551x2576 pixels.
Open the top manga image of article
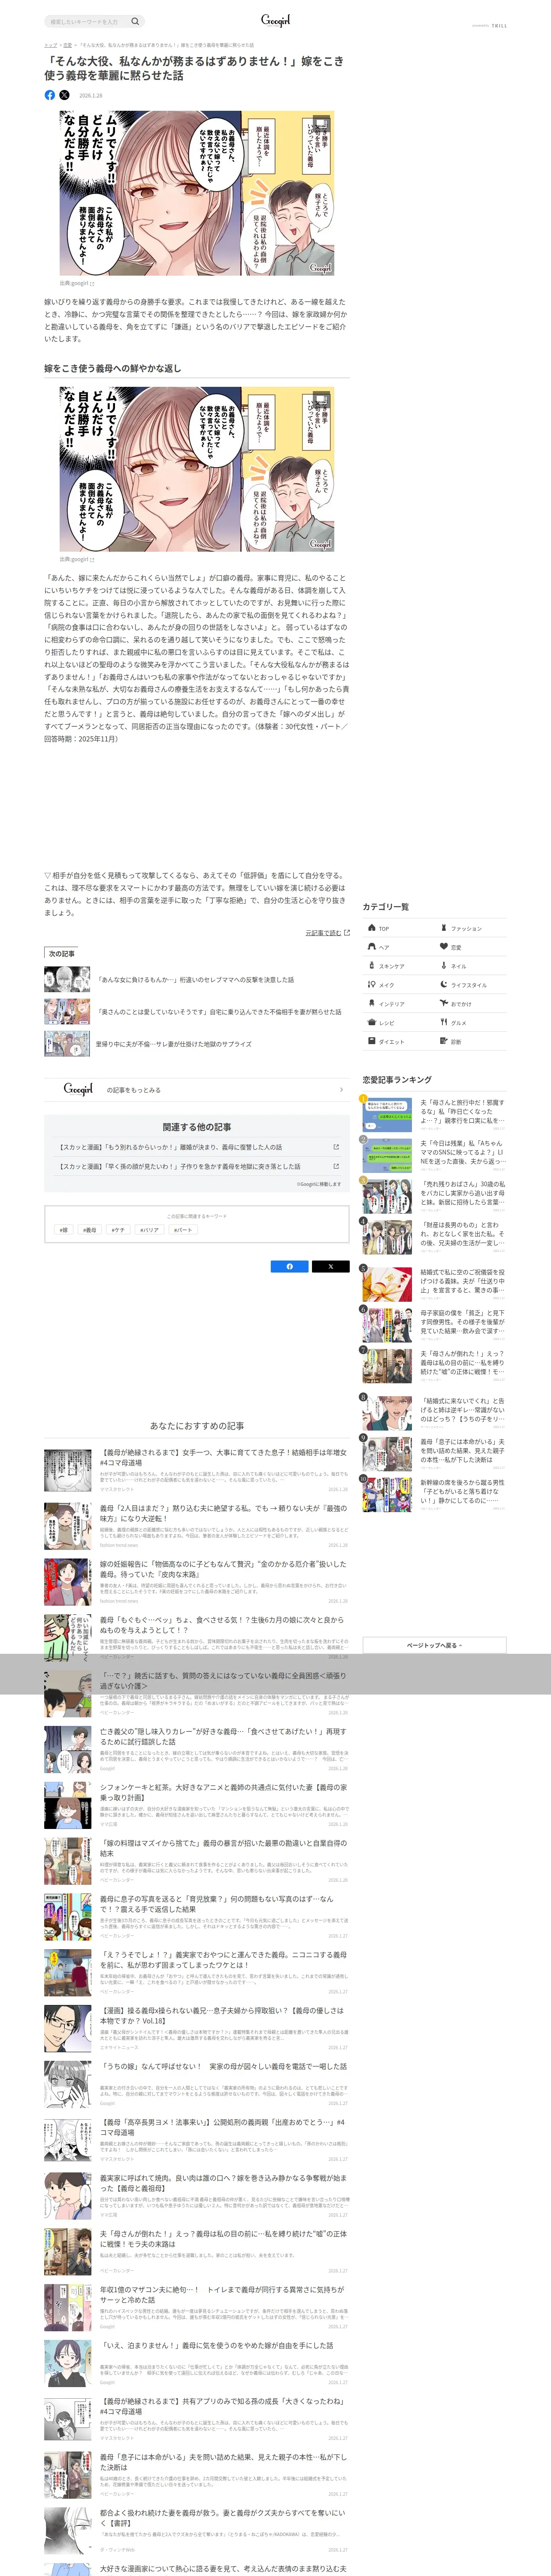tap(196, 193)
